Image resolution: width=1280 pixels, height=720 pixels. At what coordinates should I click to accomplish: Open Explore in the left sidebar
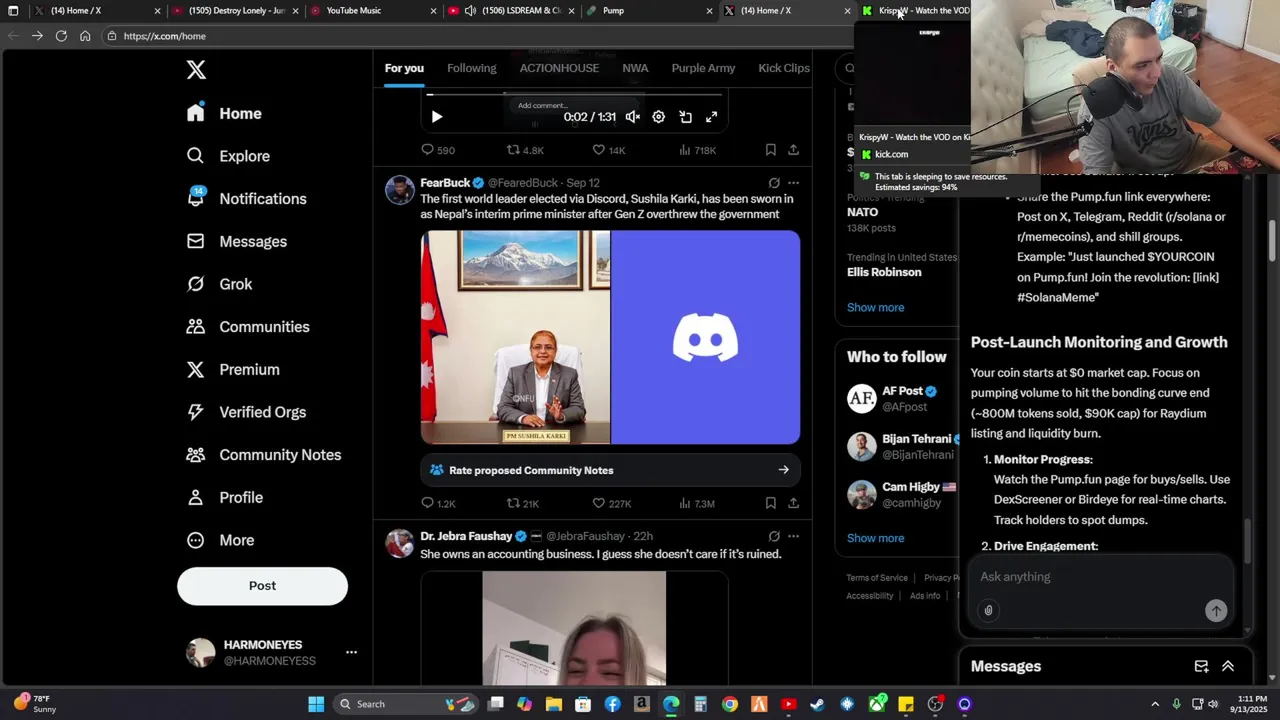click(x=228, y=156)
